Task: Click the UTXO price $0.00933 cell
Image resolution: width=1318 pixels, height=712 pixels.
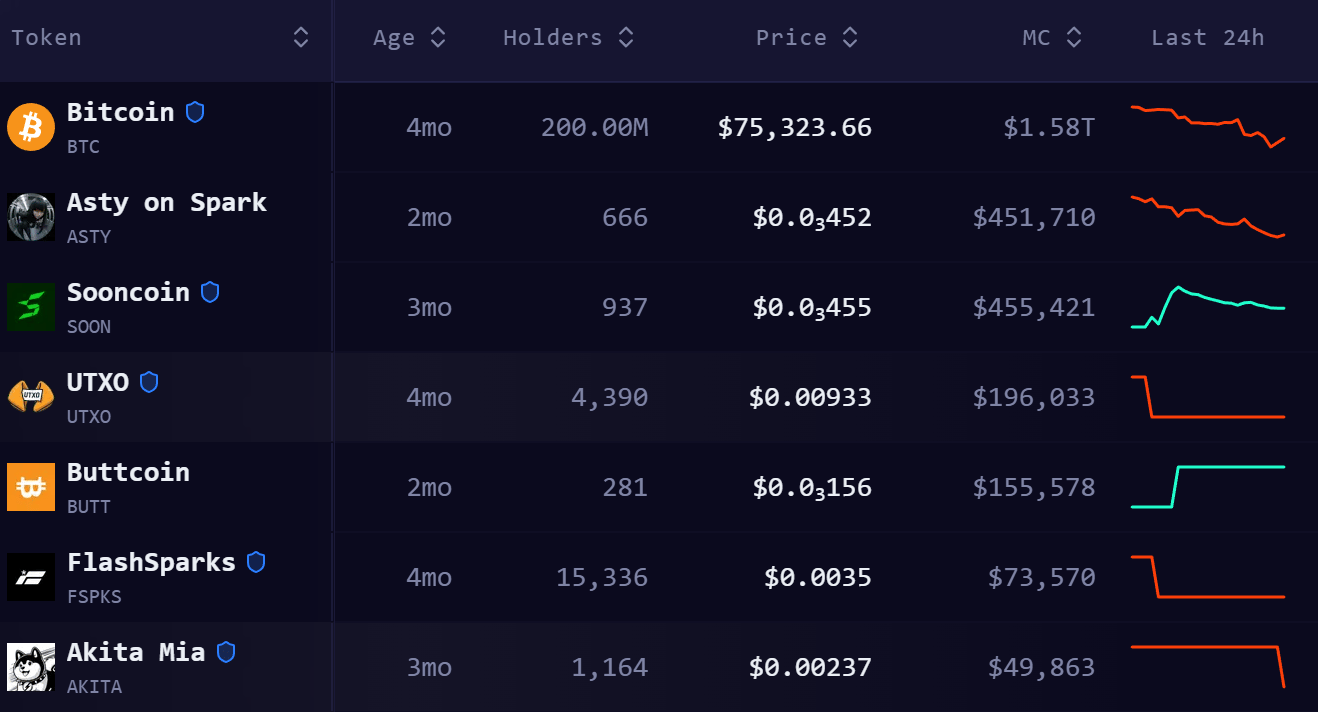Action: point(810,397)
